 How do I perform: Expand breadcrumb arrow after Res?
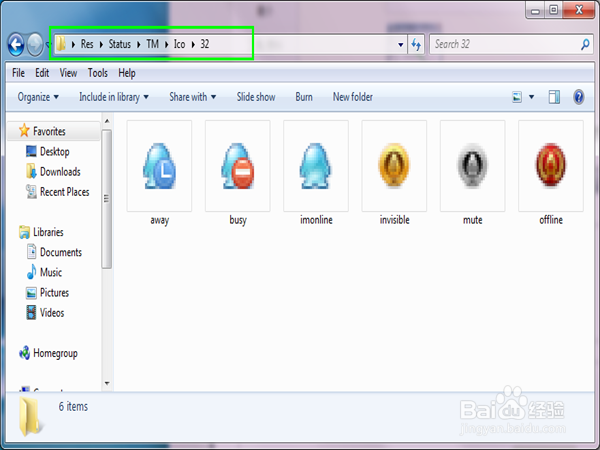pos(101,44)
